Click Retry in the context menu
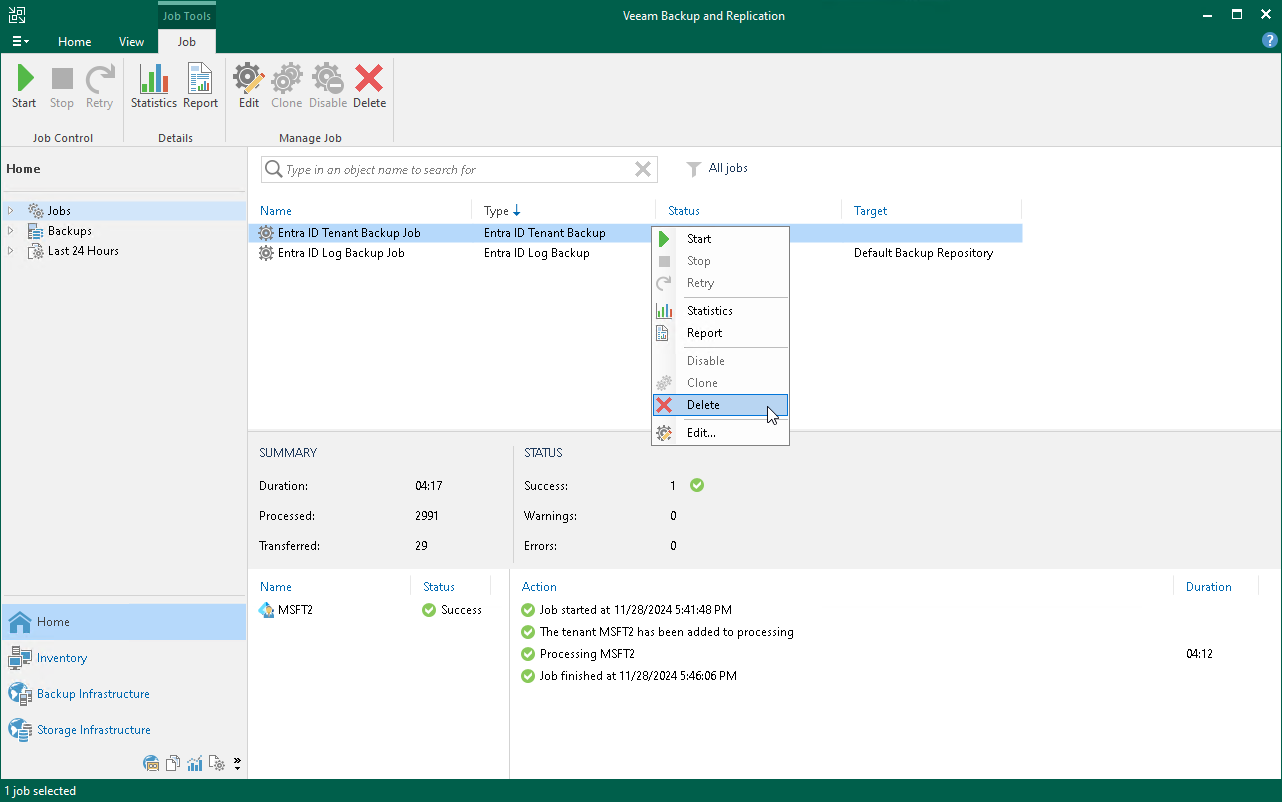This screenshot has width=1282, height=802. [x=720, y=283]
